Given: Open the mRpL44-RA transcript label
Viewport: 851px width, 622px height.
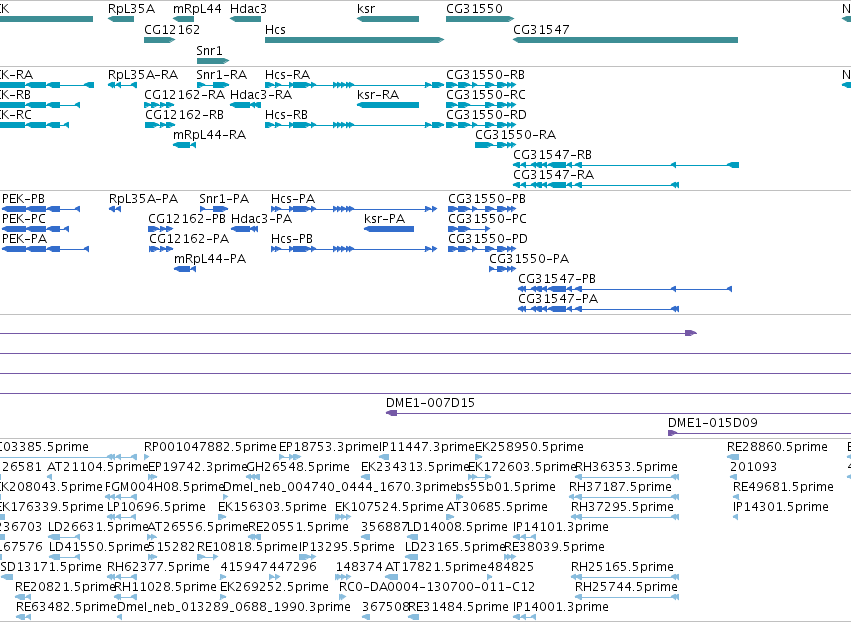Looking at the screenshot, I should pos(209,135).
